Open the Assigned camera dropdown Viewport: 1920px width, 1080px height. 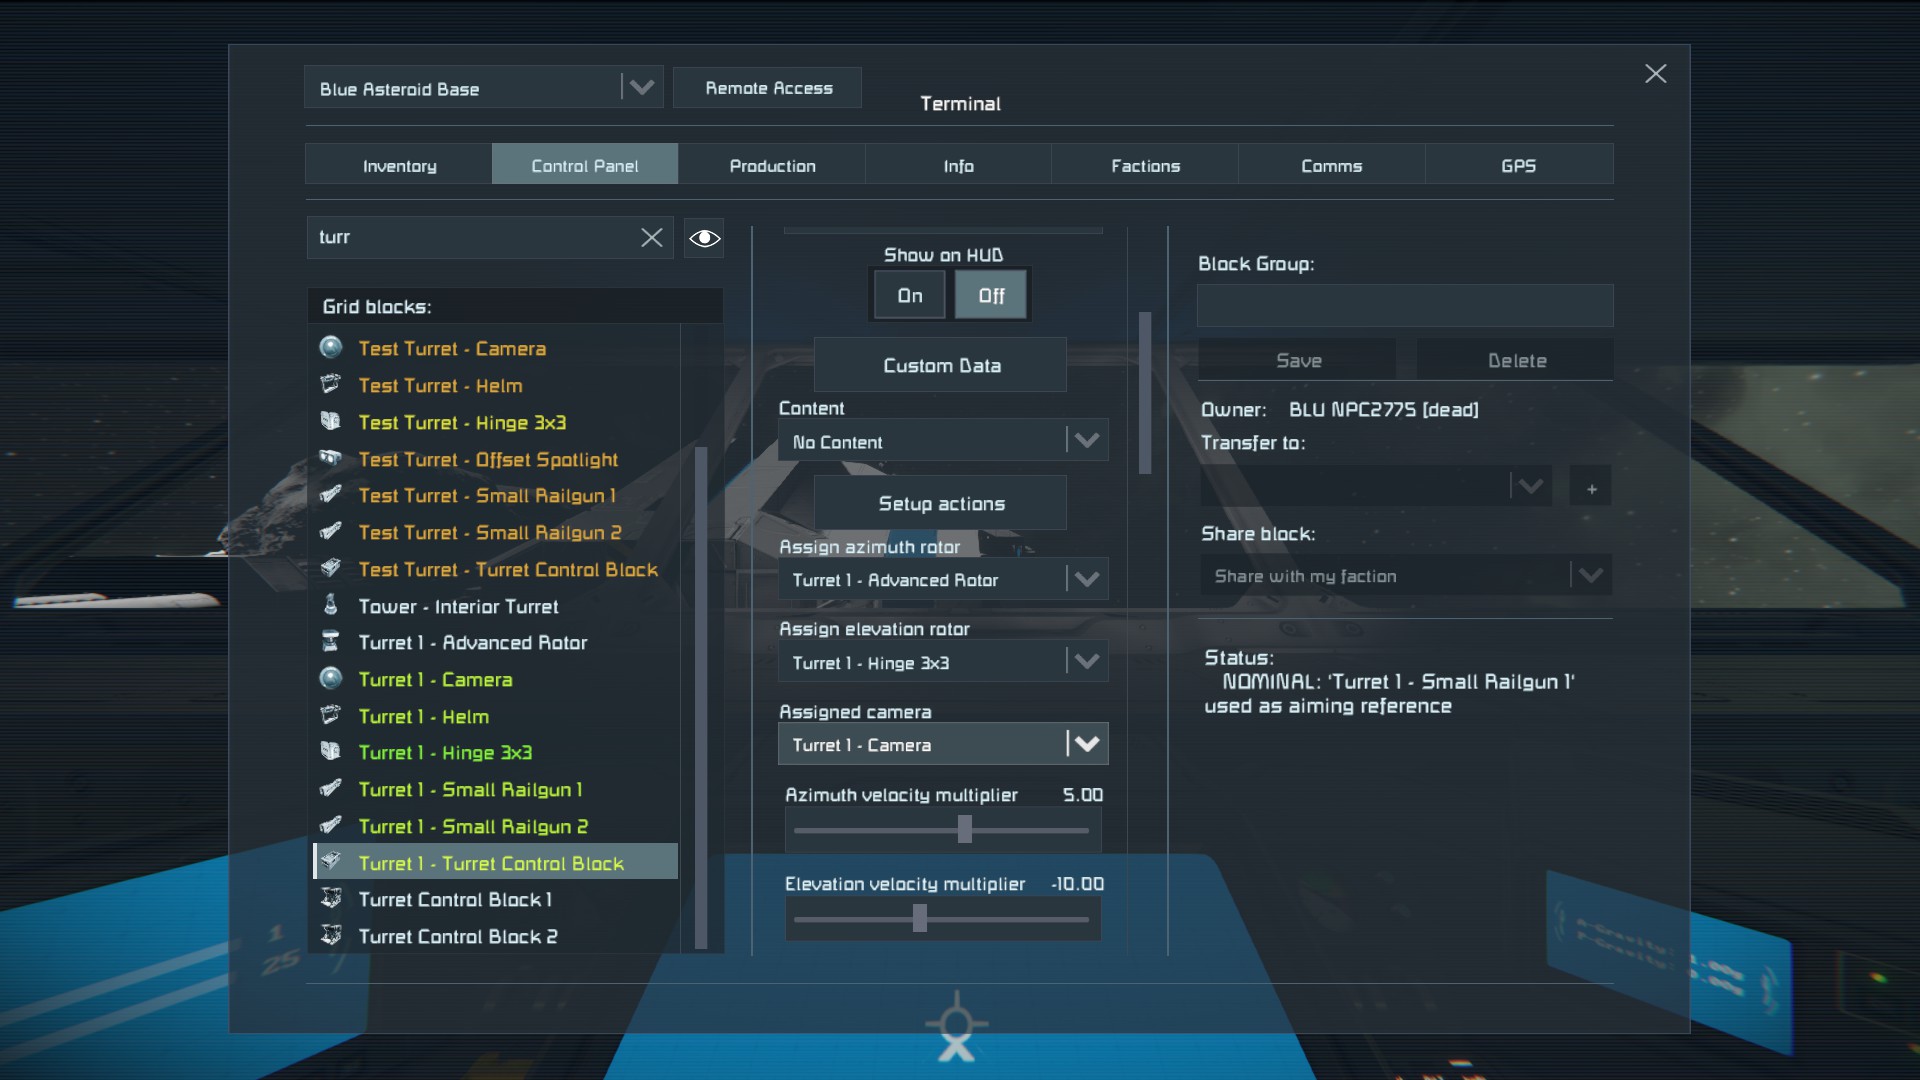[1086, 744]
